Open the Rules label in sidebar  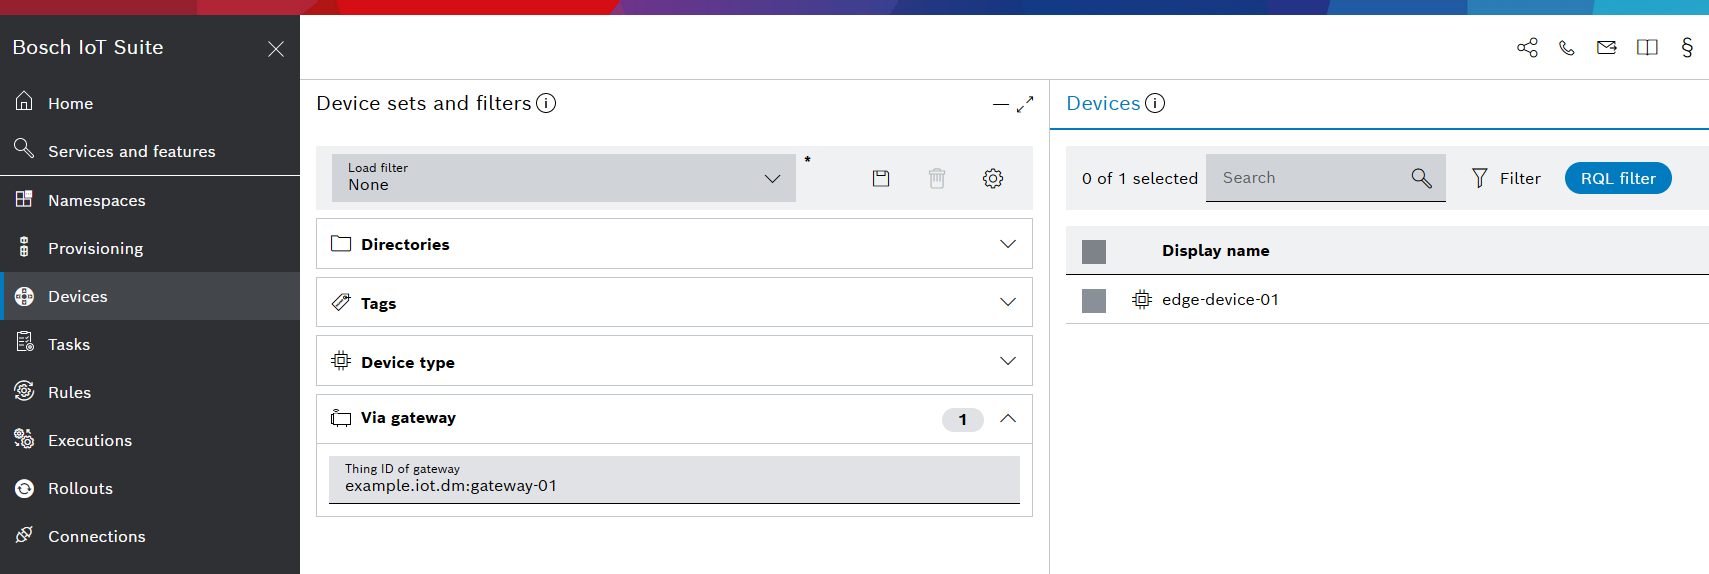[70, 393]
